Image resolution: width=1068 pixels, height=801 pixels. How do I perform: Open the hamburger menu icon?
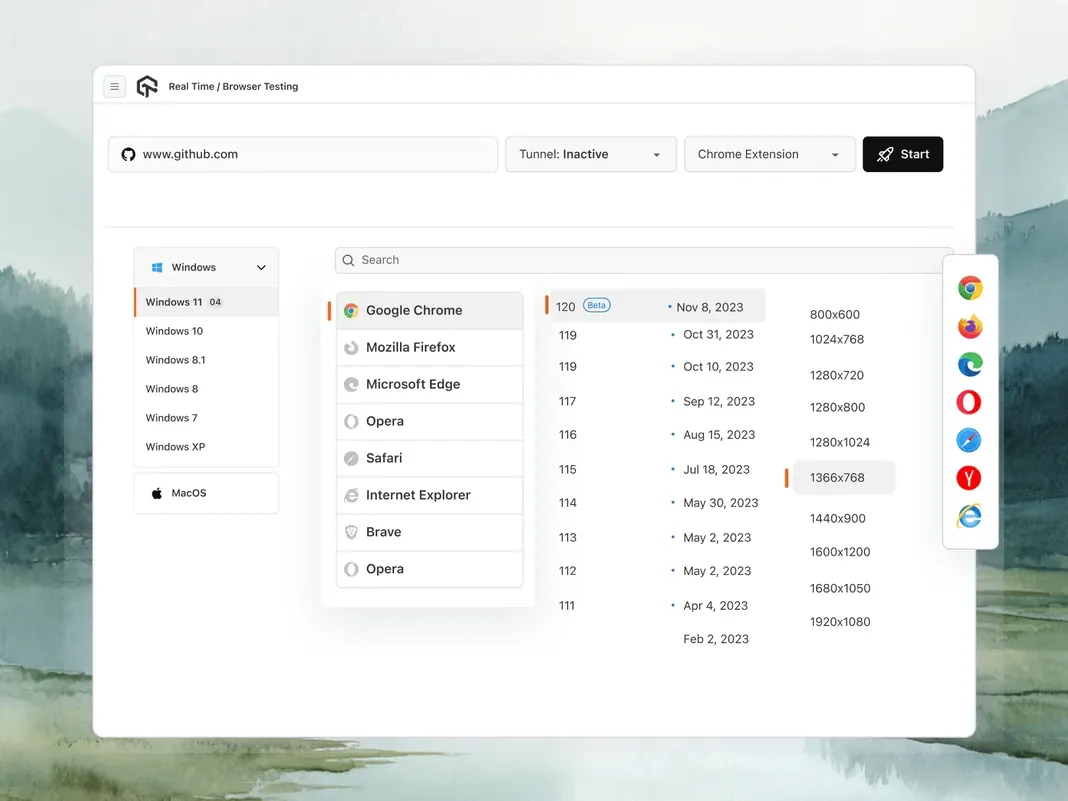click(x=114, y=87)
